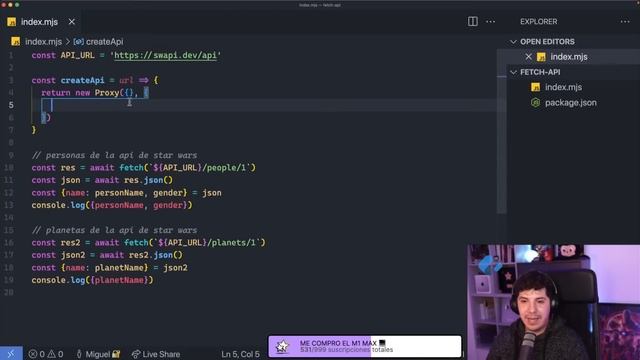Click res2 variable on line 16
Screen dimensions: 640x360
pyautogui.click(x=70, y=242)
